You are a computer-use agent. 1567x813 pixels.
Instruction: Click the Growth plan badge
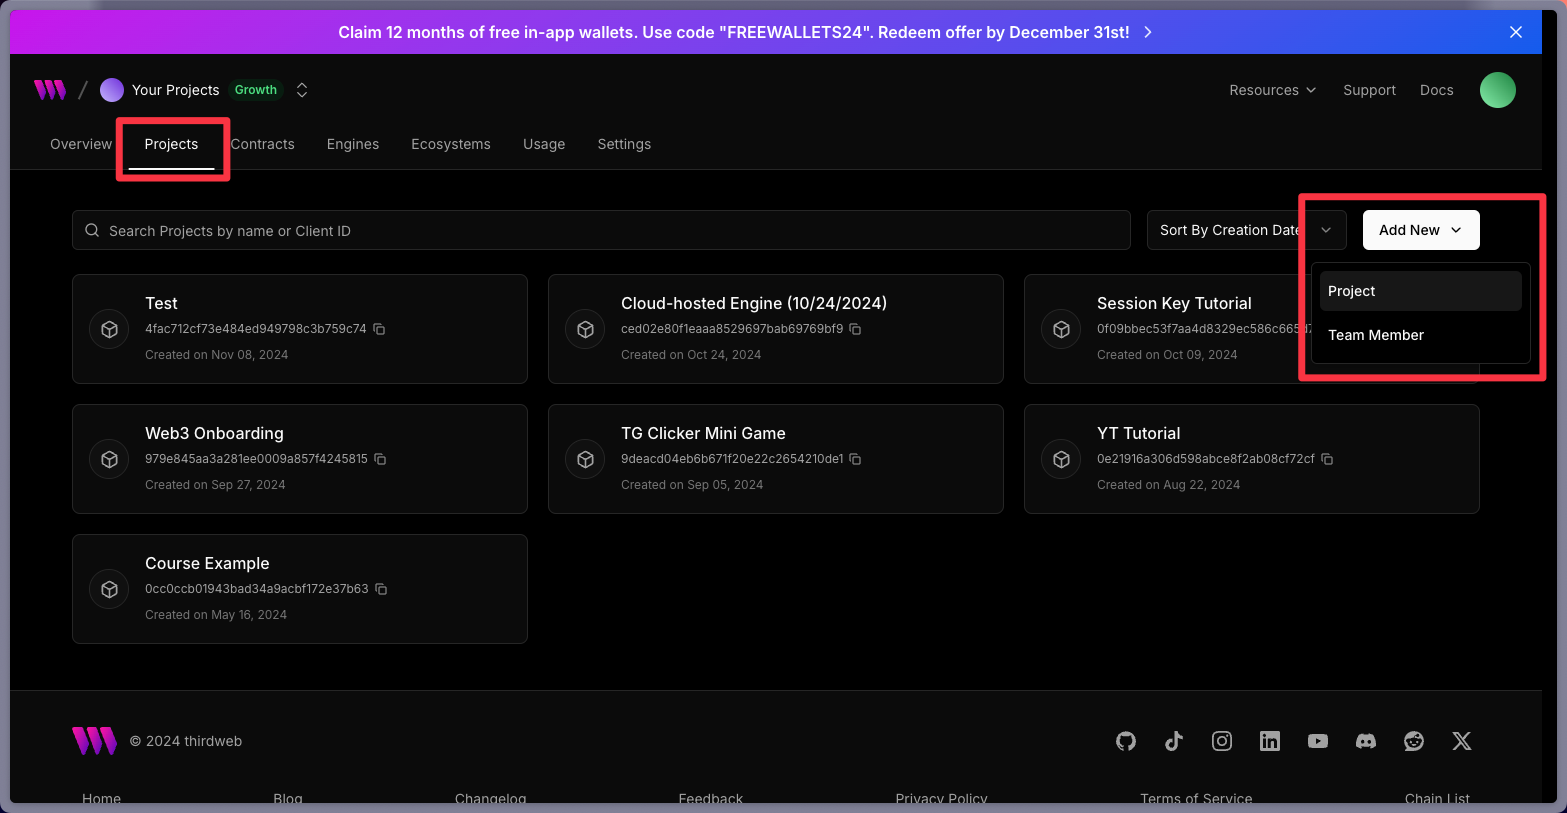pyautogui.click(x=256, y=90)
